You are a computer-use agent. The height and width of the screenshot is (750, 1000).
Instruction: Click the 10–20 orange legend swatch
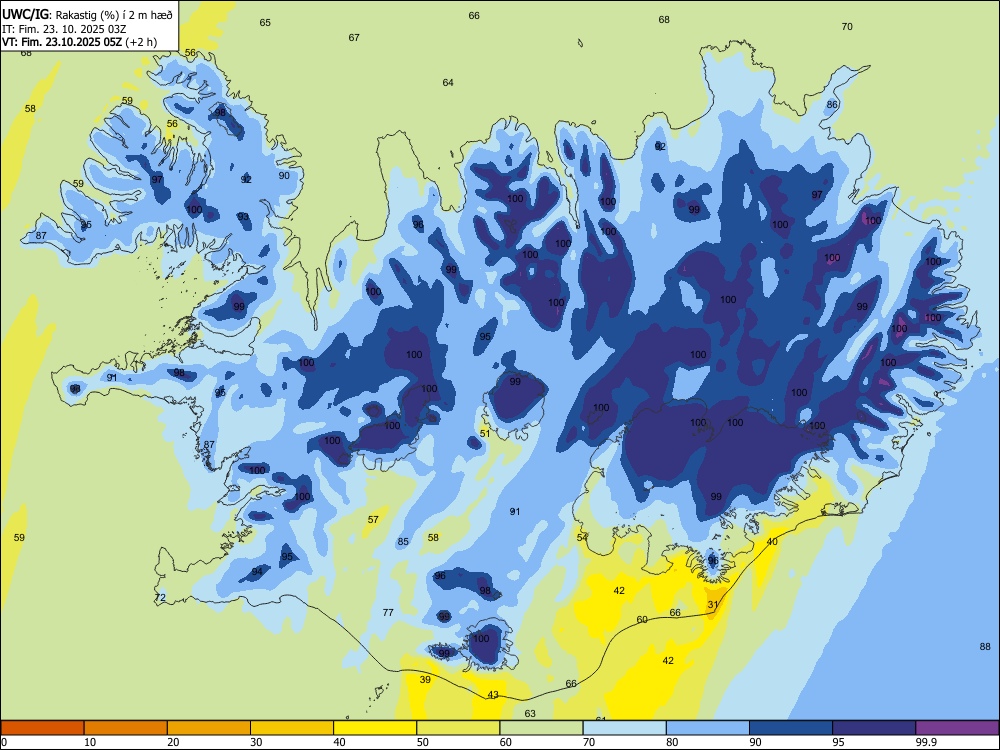126,728
